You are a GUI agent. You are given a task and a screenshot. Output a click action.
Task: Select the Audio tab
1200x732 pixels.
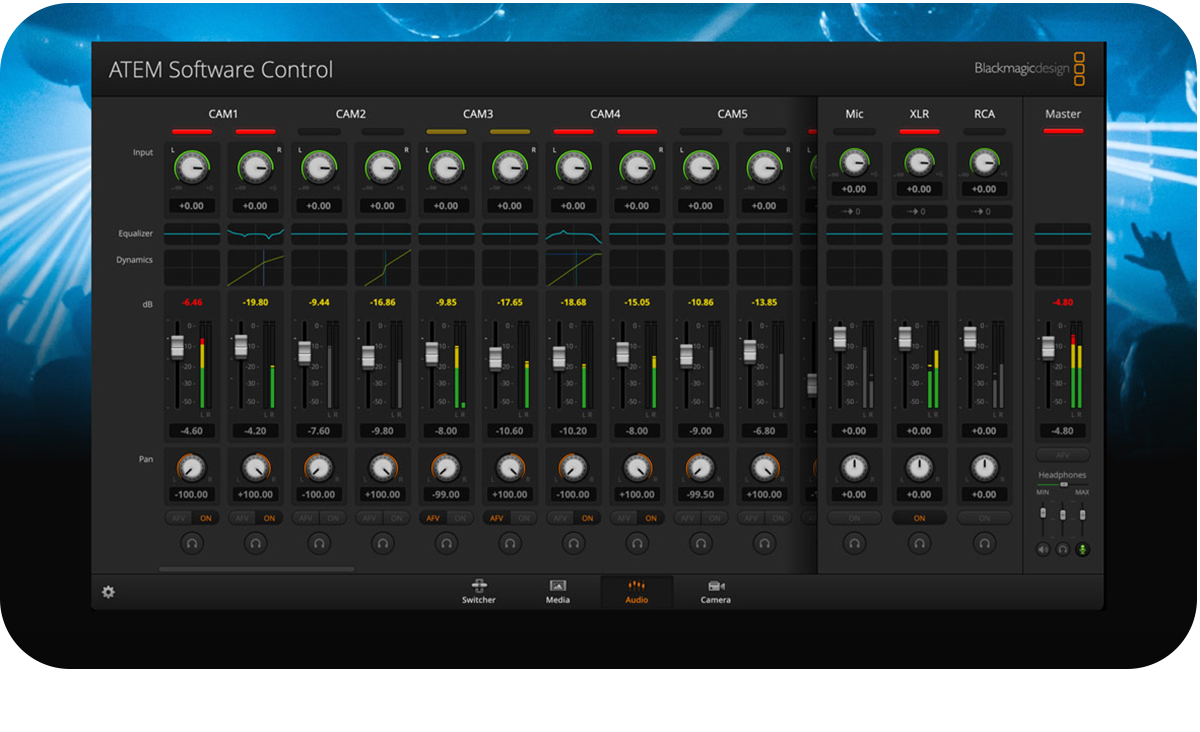pyautogui.click(x=637, y=592)
